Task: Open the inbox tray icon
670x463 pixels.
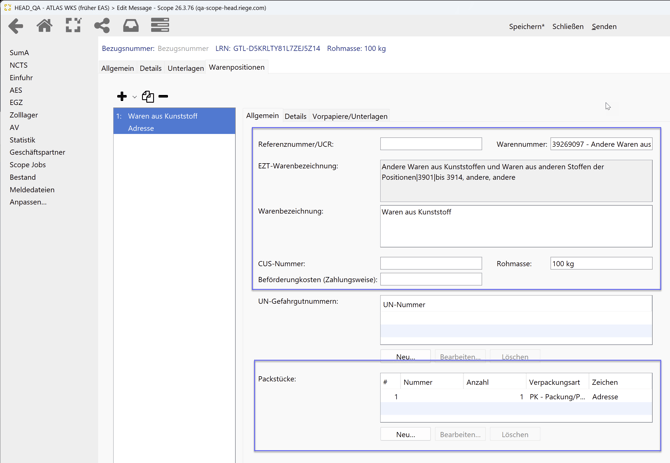Action: 131,26
